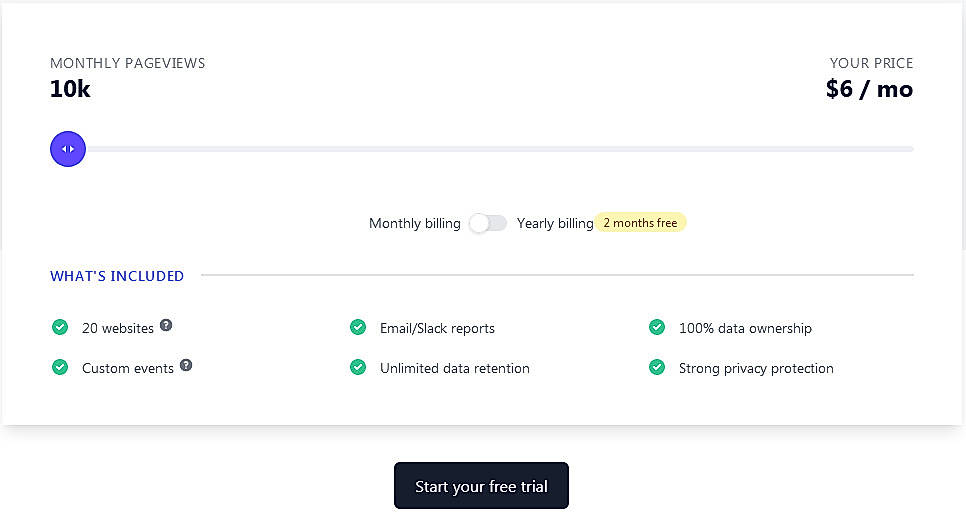This screenshot has width=966, height=512.
Task: Click the pageviews slider track
Action: pyautogui.click(x=482, y=149)
